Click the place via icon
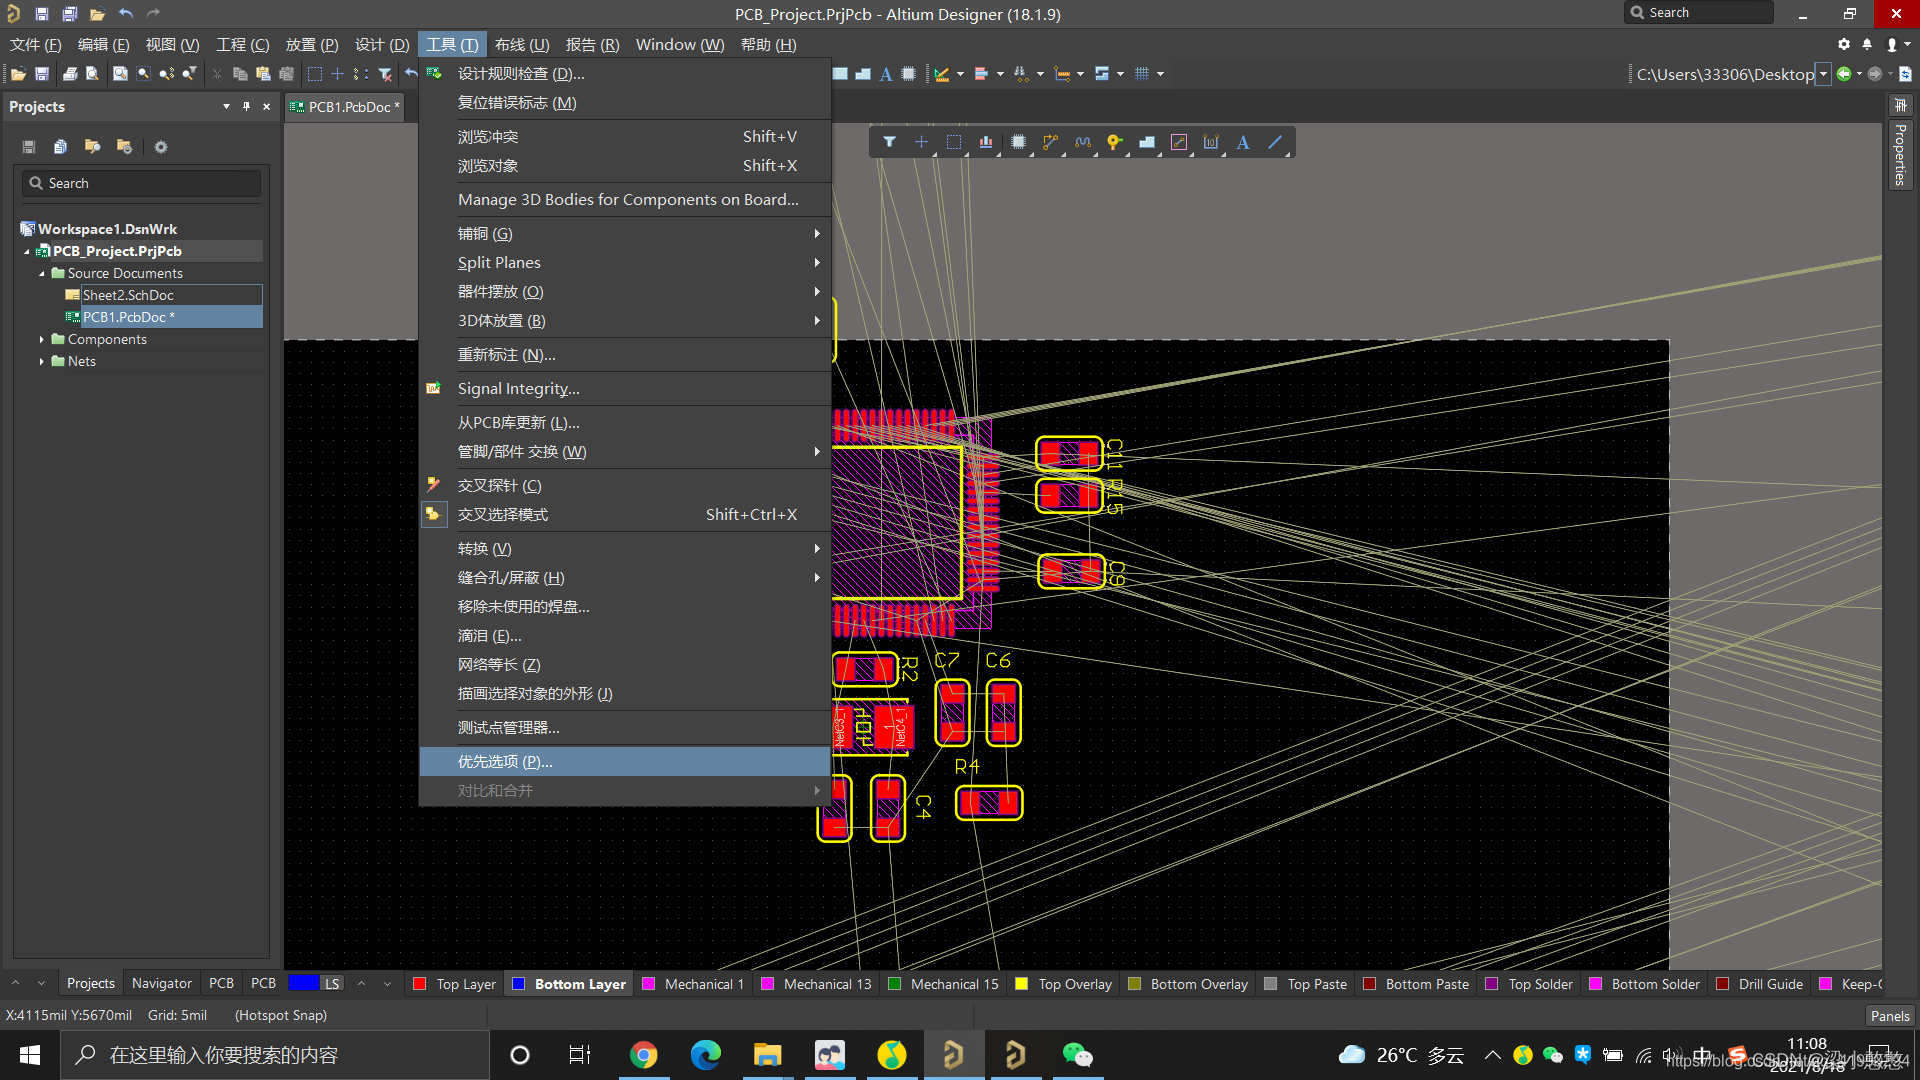Image resolution: width=1920 pixels, height=1080 pixels. [1114, 142]
